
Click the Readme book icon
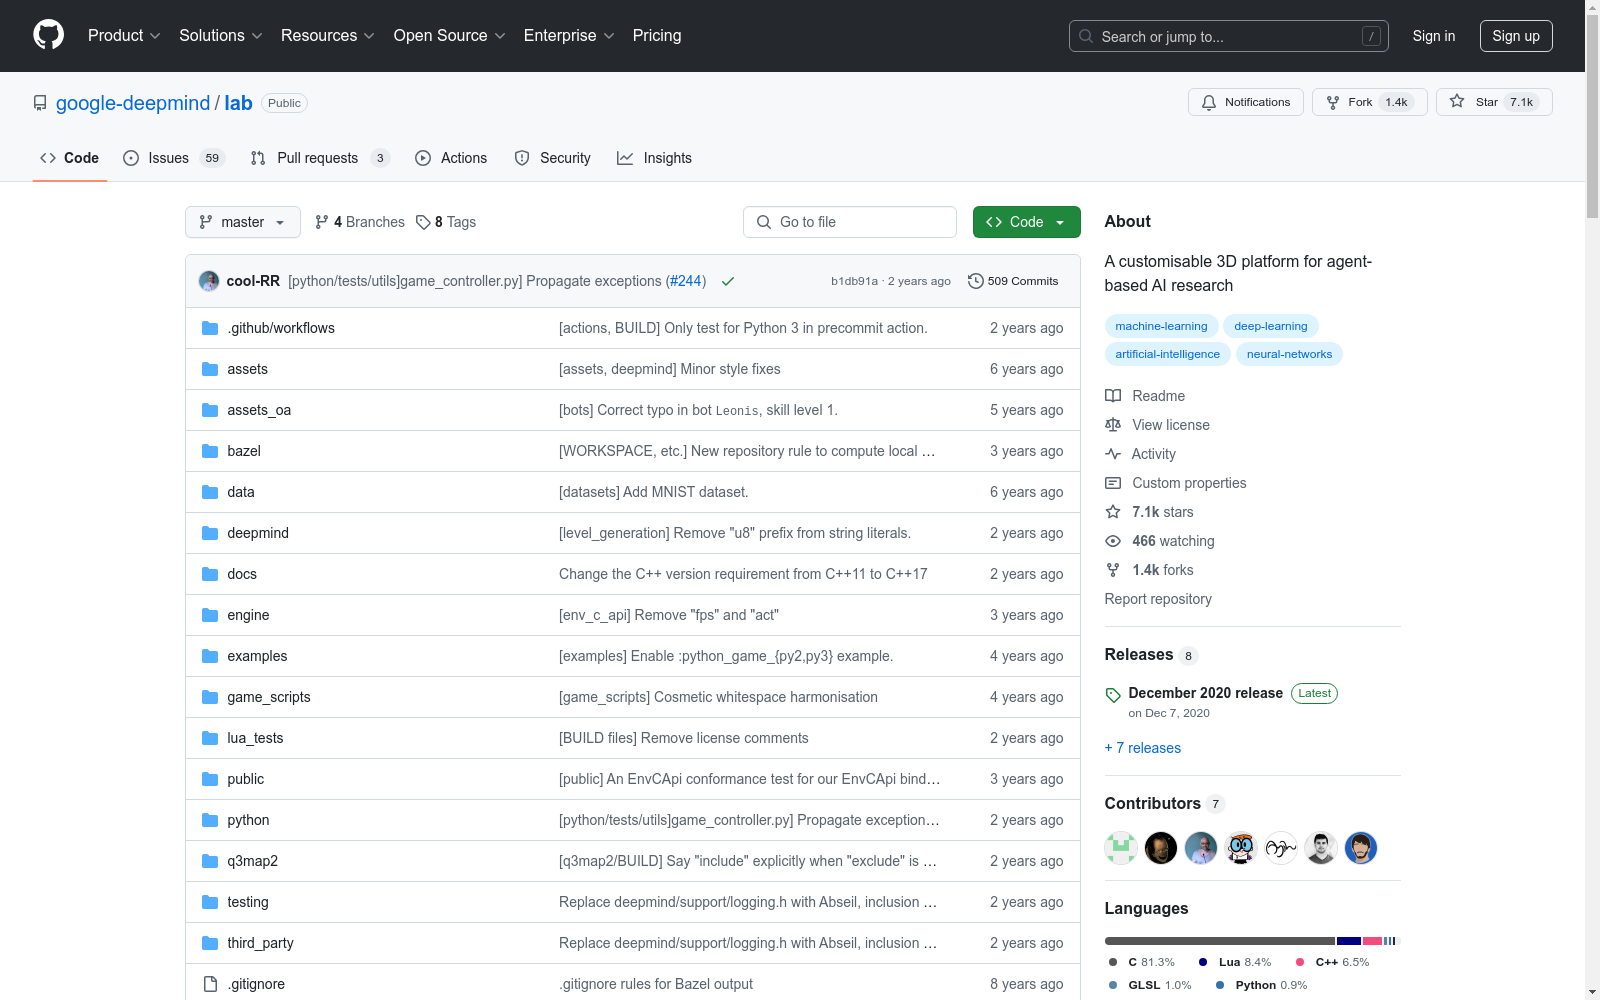pos(1113,396)
